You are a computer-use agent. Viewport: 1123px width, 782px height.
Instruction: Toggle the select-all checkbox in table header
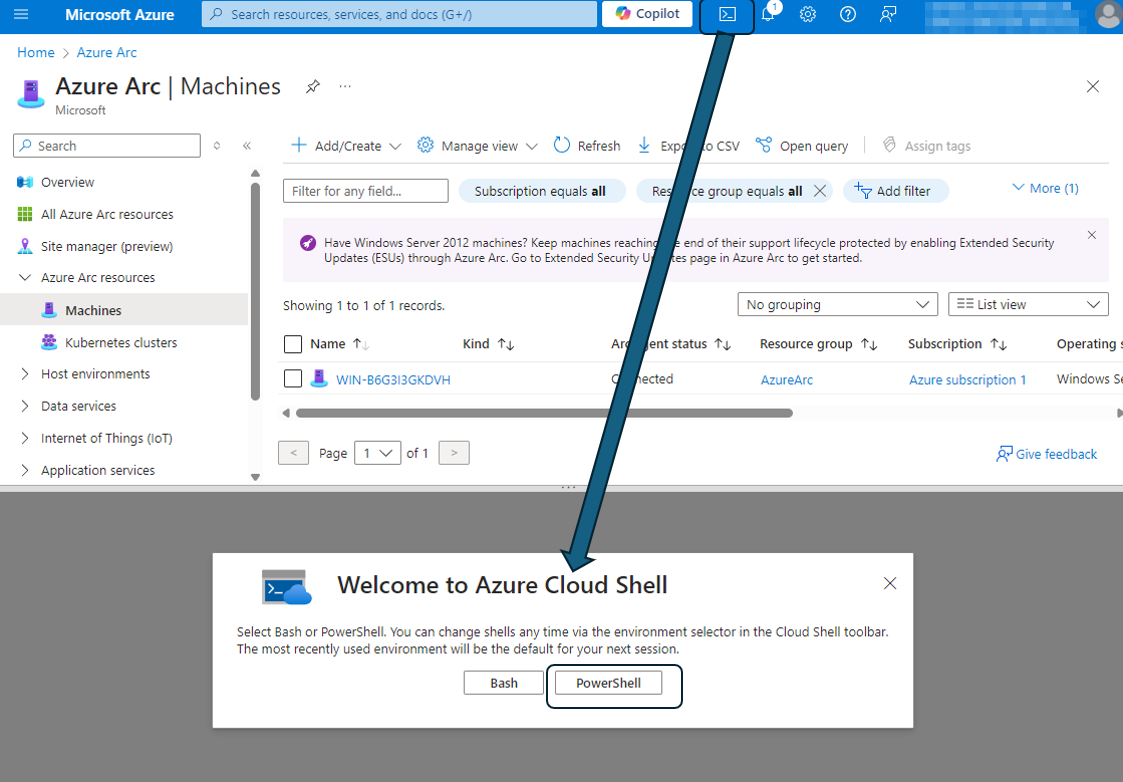tap(292, 343)
